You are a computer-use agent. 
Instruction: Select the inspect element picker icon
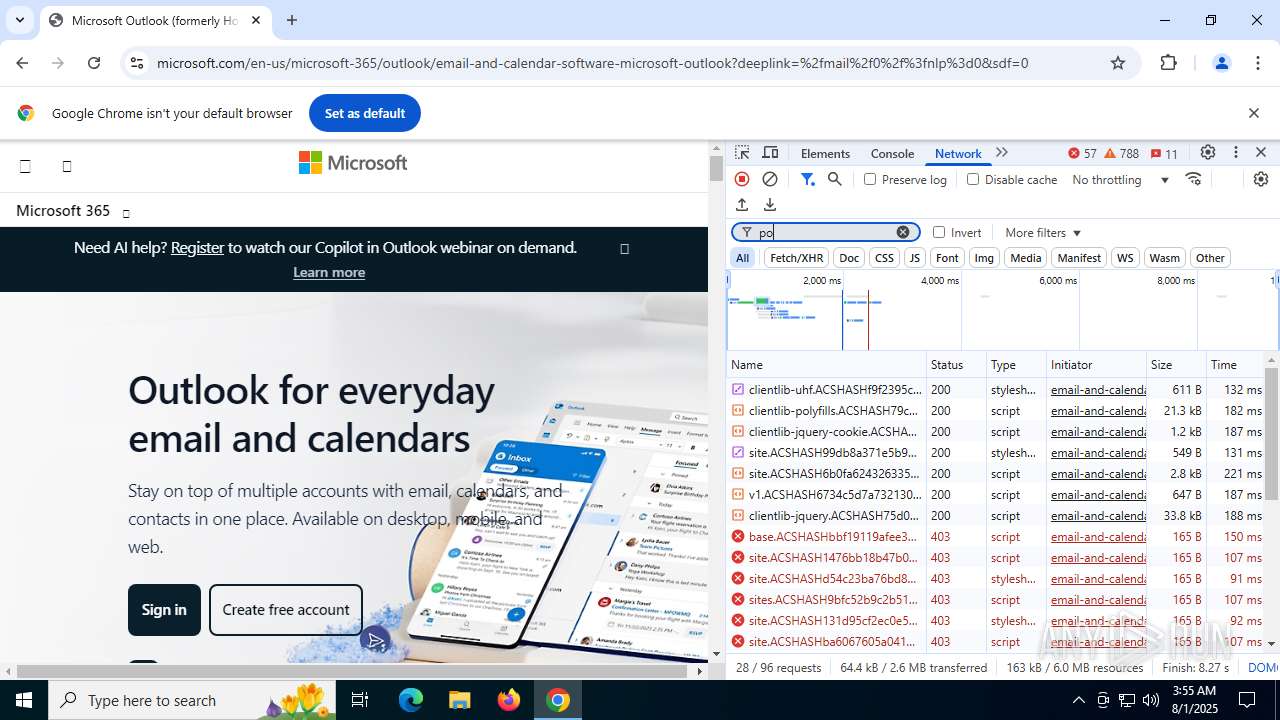point(742,153)
